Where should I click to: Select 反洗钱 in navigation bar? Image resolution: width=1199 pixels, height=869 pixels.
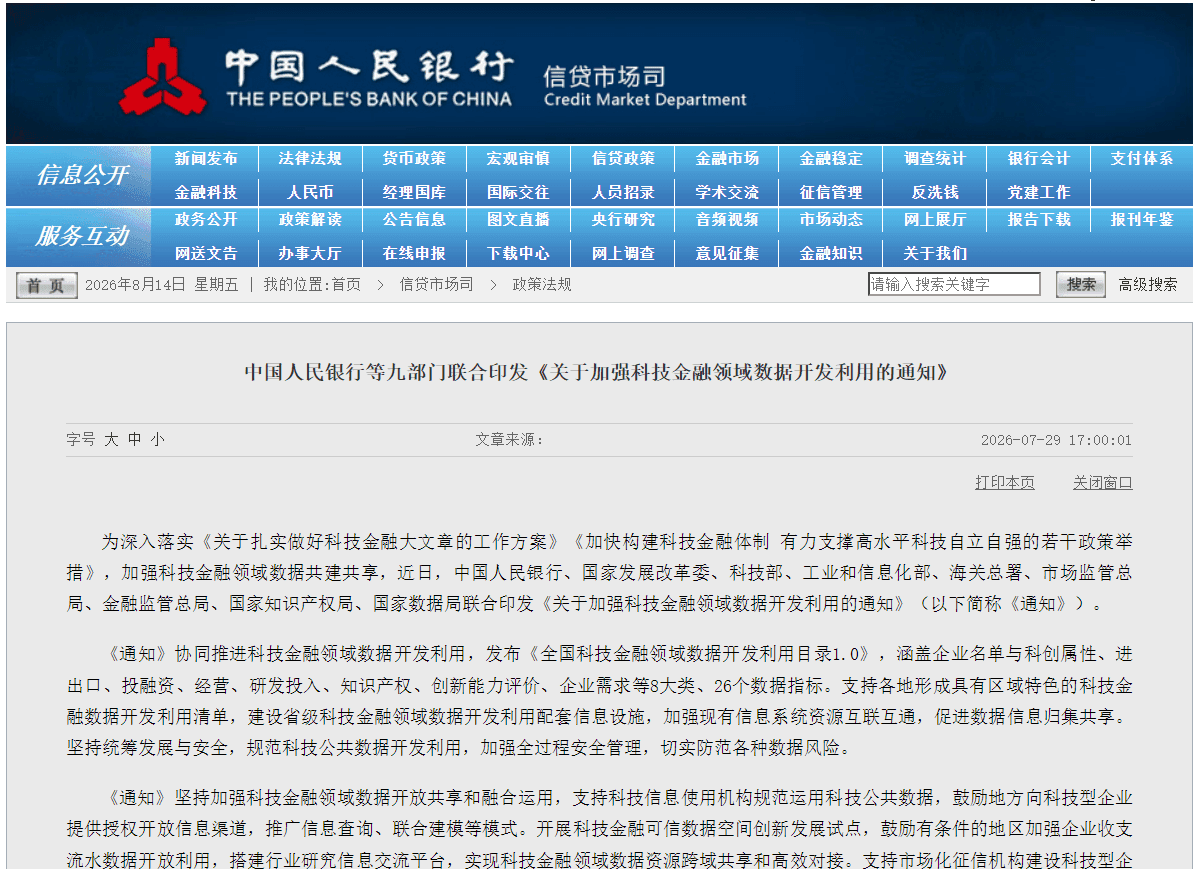pos(934,192)
